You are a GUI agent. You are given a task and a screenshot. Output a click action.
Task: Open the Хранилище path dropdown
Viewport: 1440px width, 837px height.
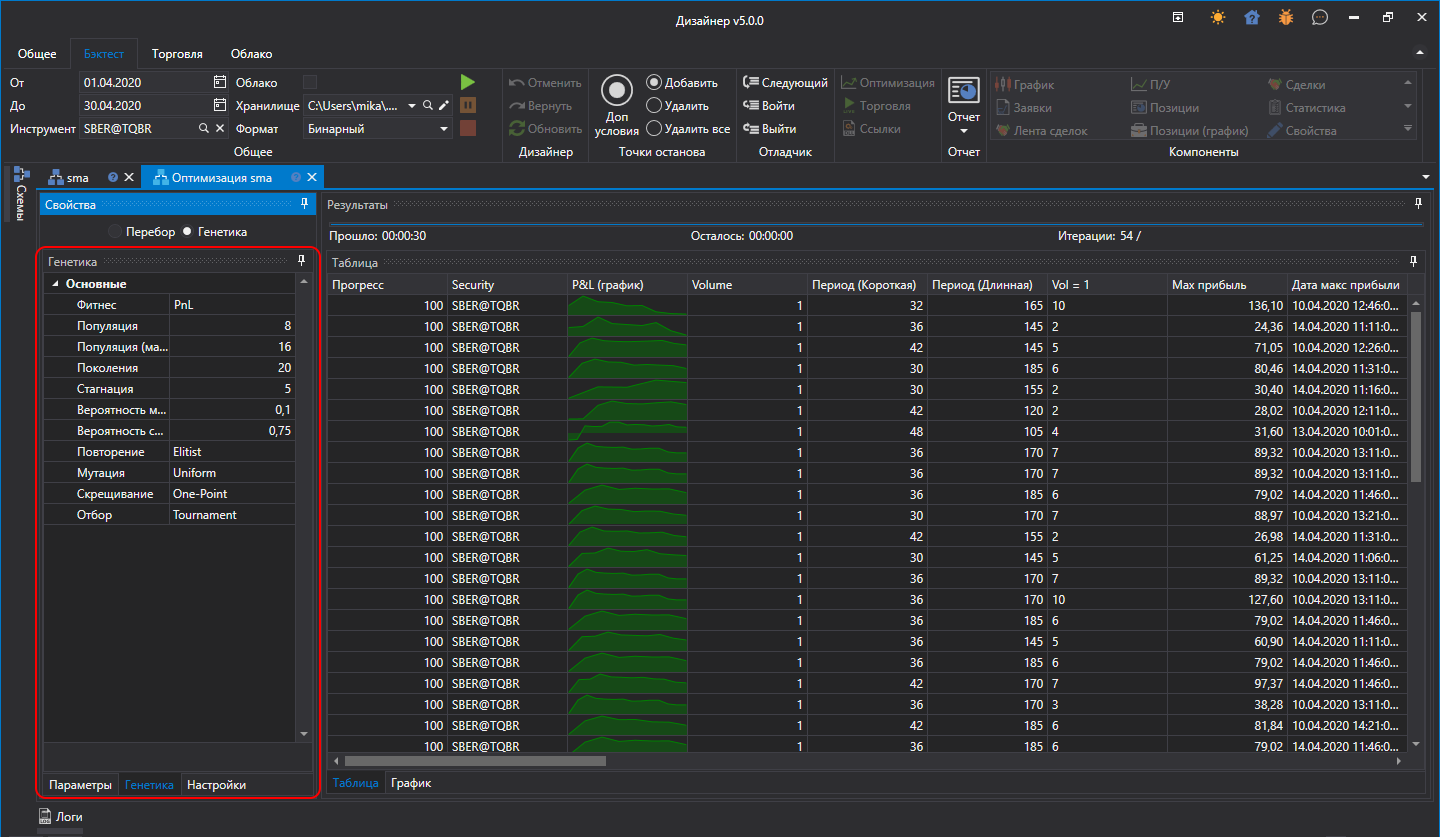click(412, 105)
